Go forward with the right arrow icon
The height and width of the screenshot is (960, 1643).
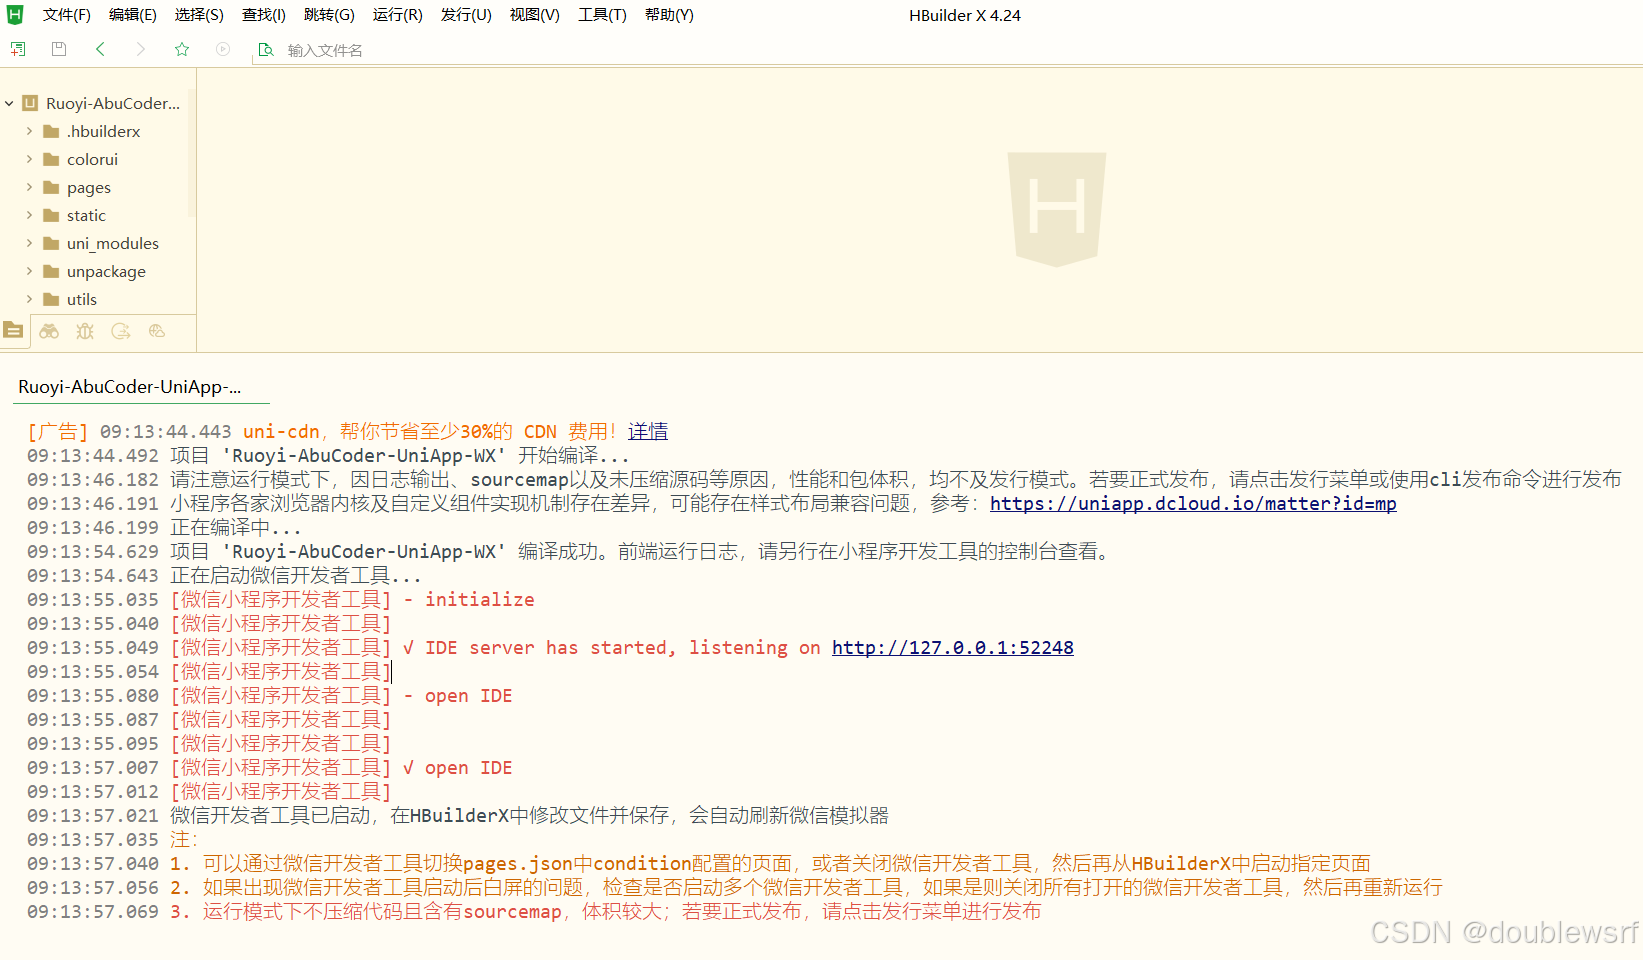141,49
